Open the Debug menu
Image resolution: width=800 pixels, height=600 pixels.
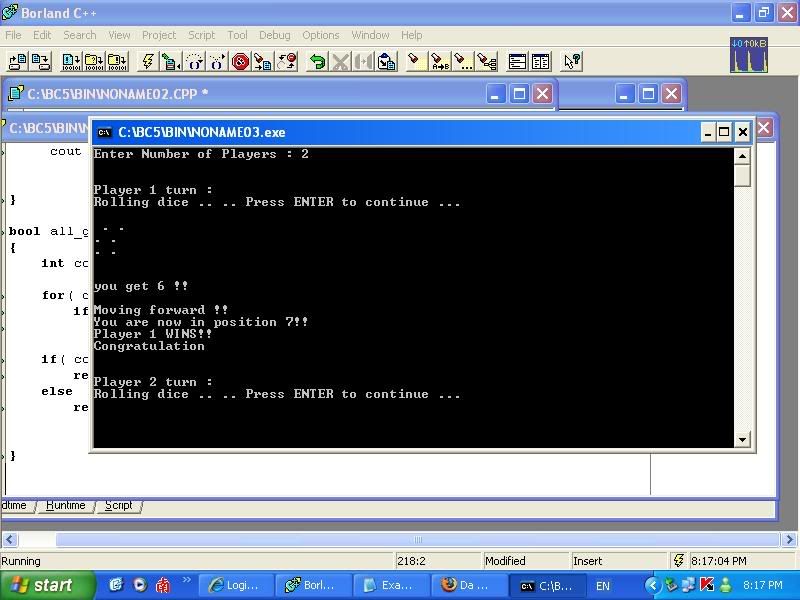(x=274, y=35)
